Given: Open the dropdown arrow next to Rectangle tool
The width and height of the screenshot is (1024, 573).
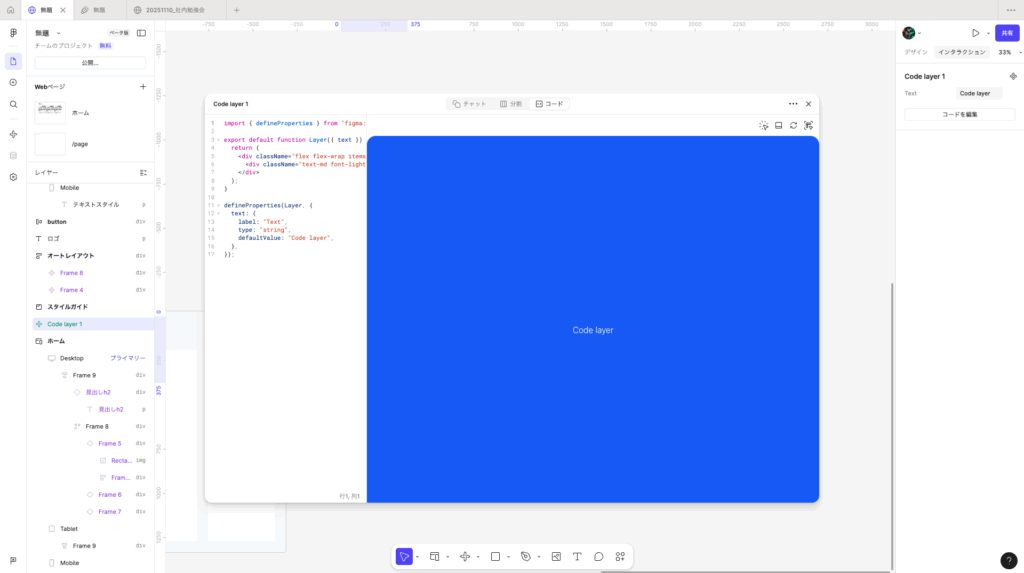Looking at the screenshot, I should (508, 557).
